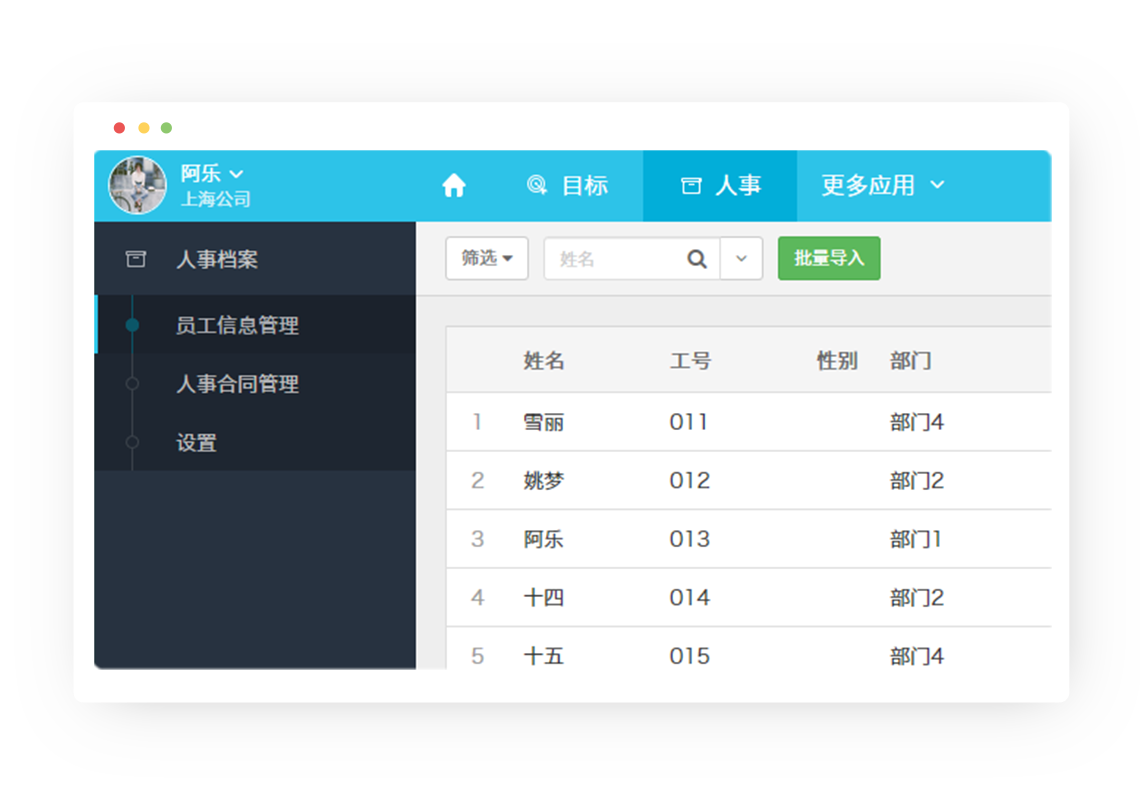Click the user avatar photo

138,186
